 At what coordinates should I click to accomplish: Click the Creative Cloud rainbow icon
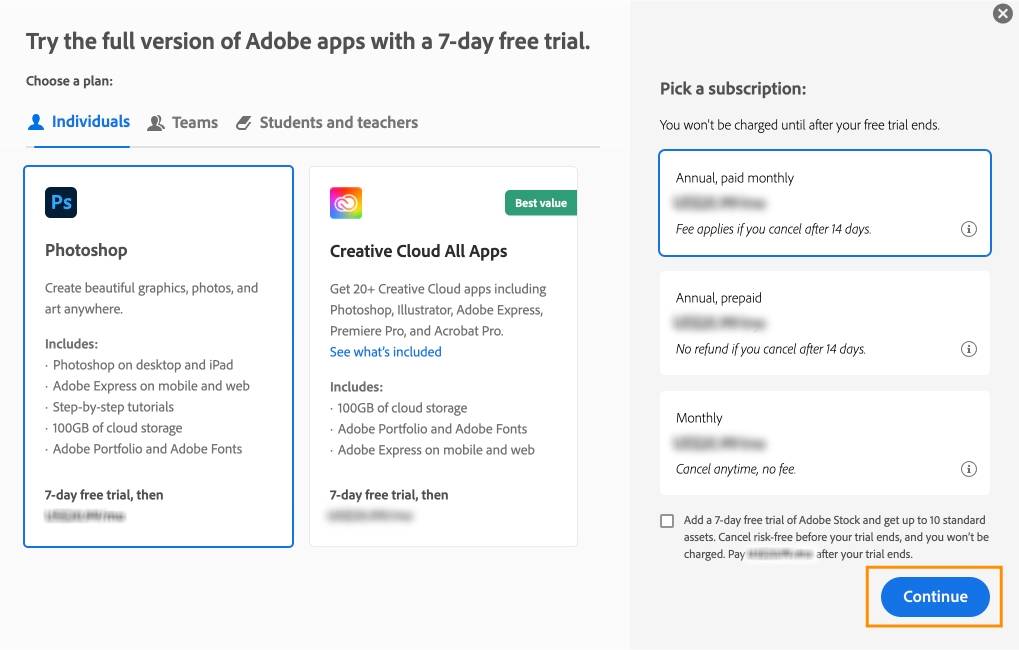point(346,203)
